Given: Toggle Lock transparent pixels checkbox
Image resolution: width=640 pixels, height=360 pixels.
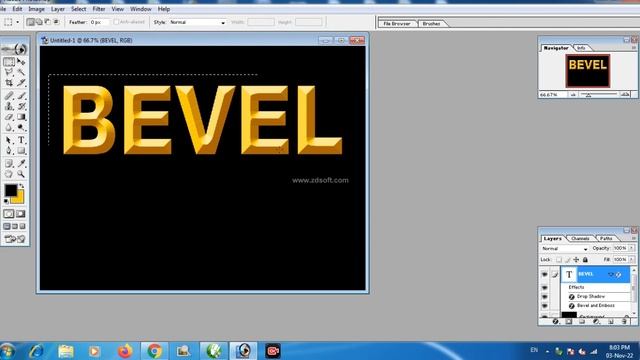Looking at the screenshot, I should [x=559, y=260].
